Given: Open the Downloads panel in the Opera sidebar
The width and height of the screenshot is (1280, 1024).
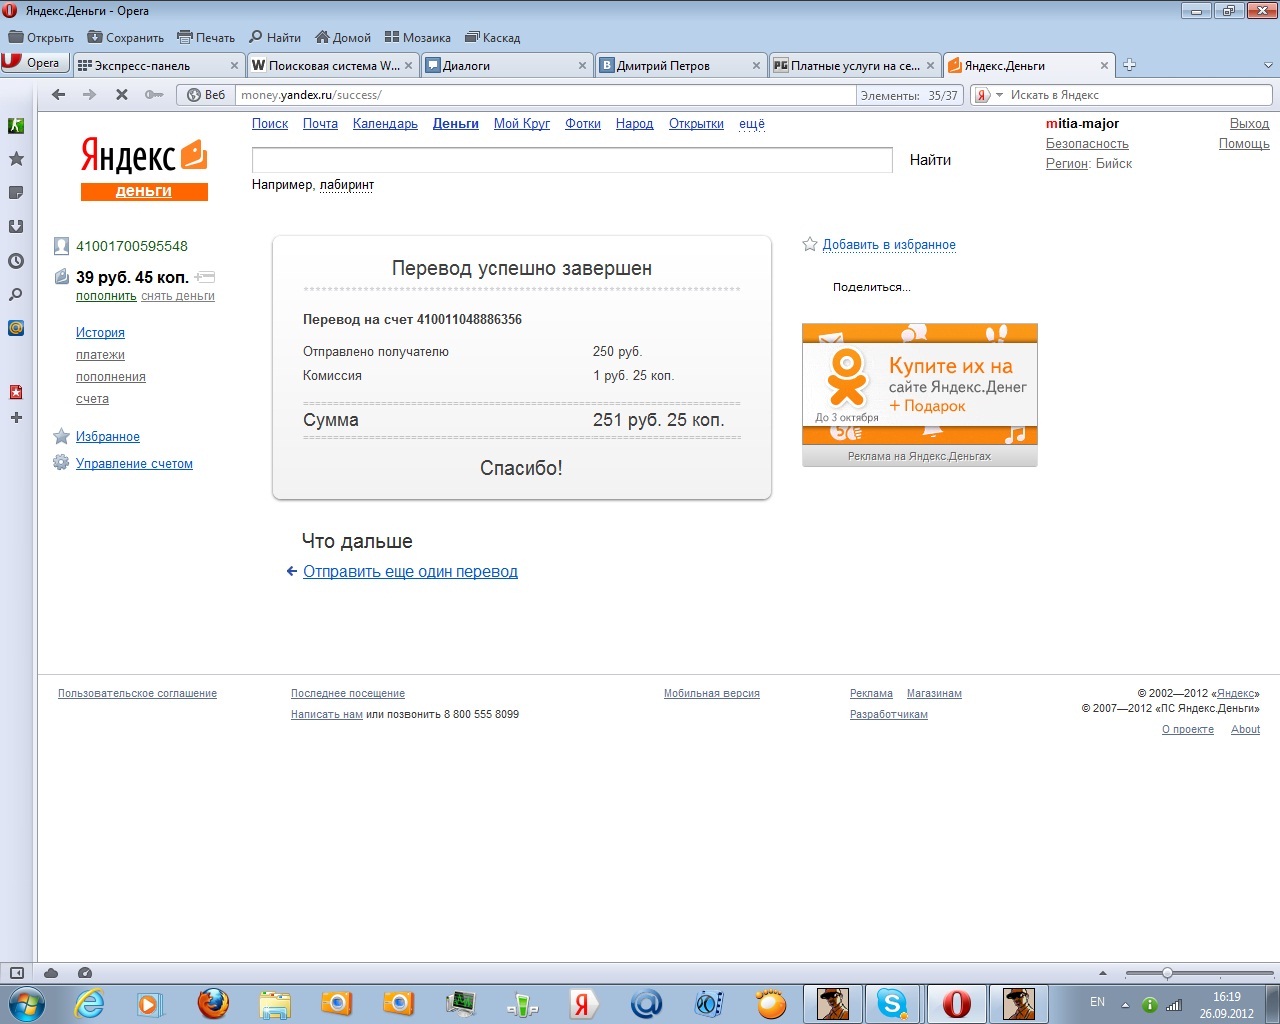Looking at the screenshot, I should tap(16, 227).
